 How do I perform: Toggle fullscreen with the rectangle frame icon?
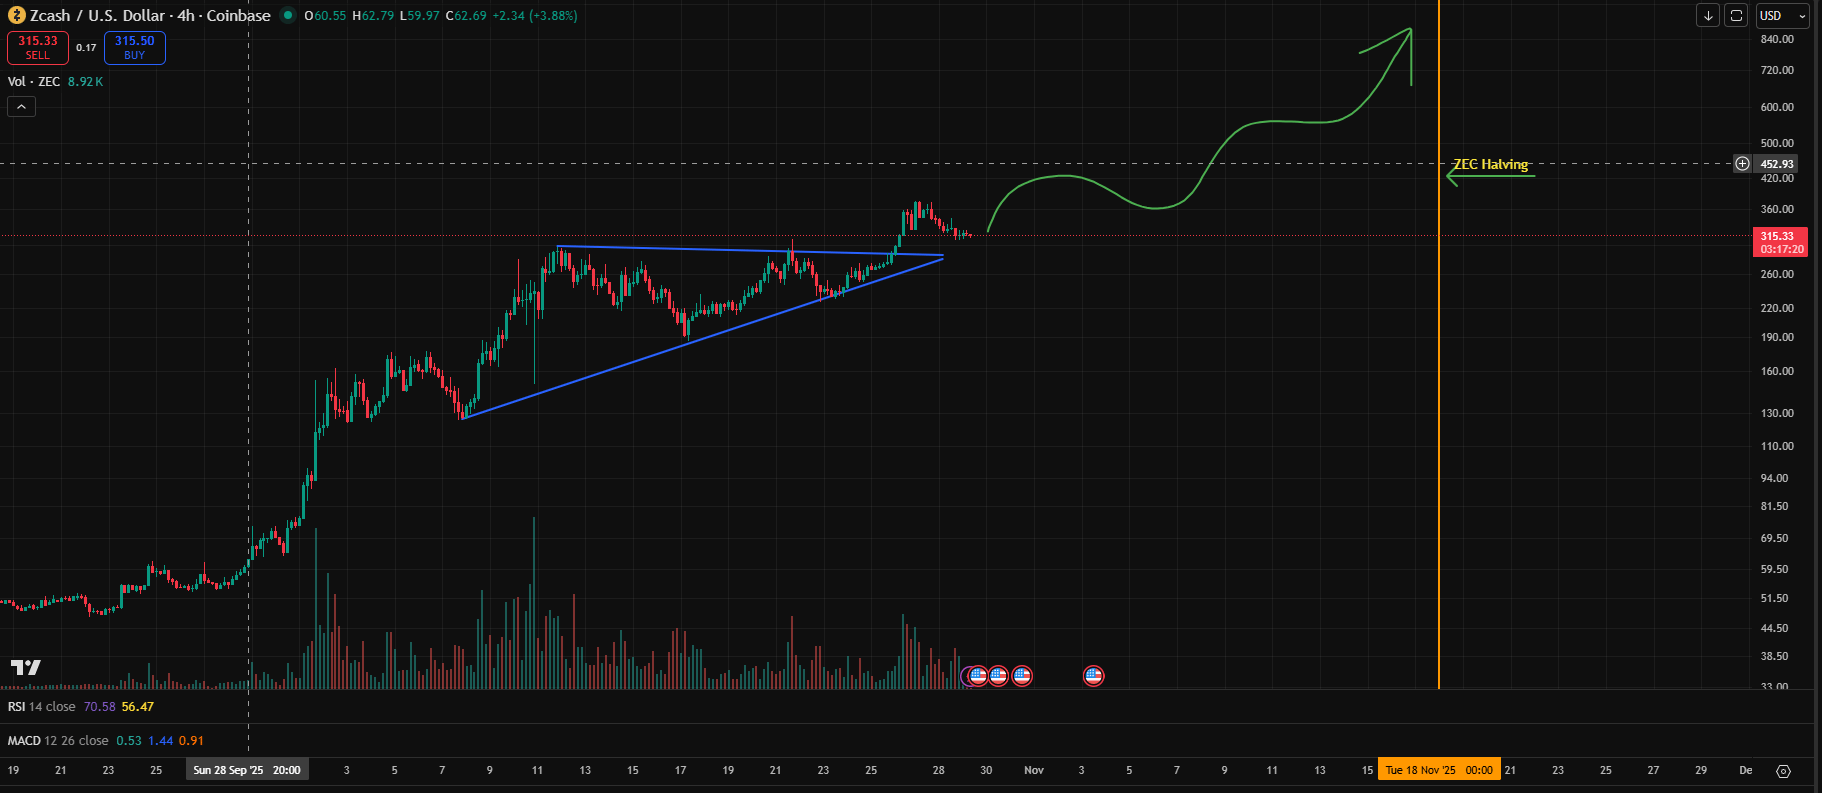(1736, 16)
